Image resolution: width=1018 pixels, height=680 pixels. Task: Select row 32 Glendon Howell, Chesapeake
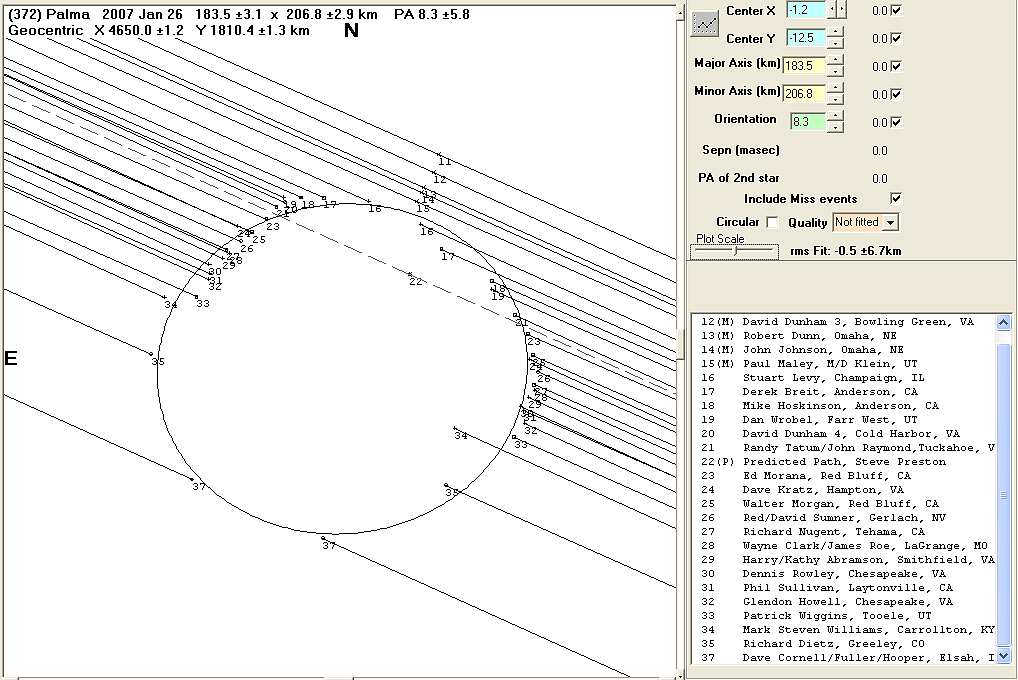pyautogui.click(x=843, y=601)
